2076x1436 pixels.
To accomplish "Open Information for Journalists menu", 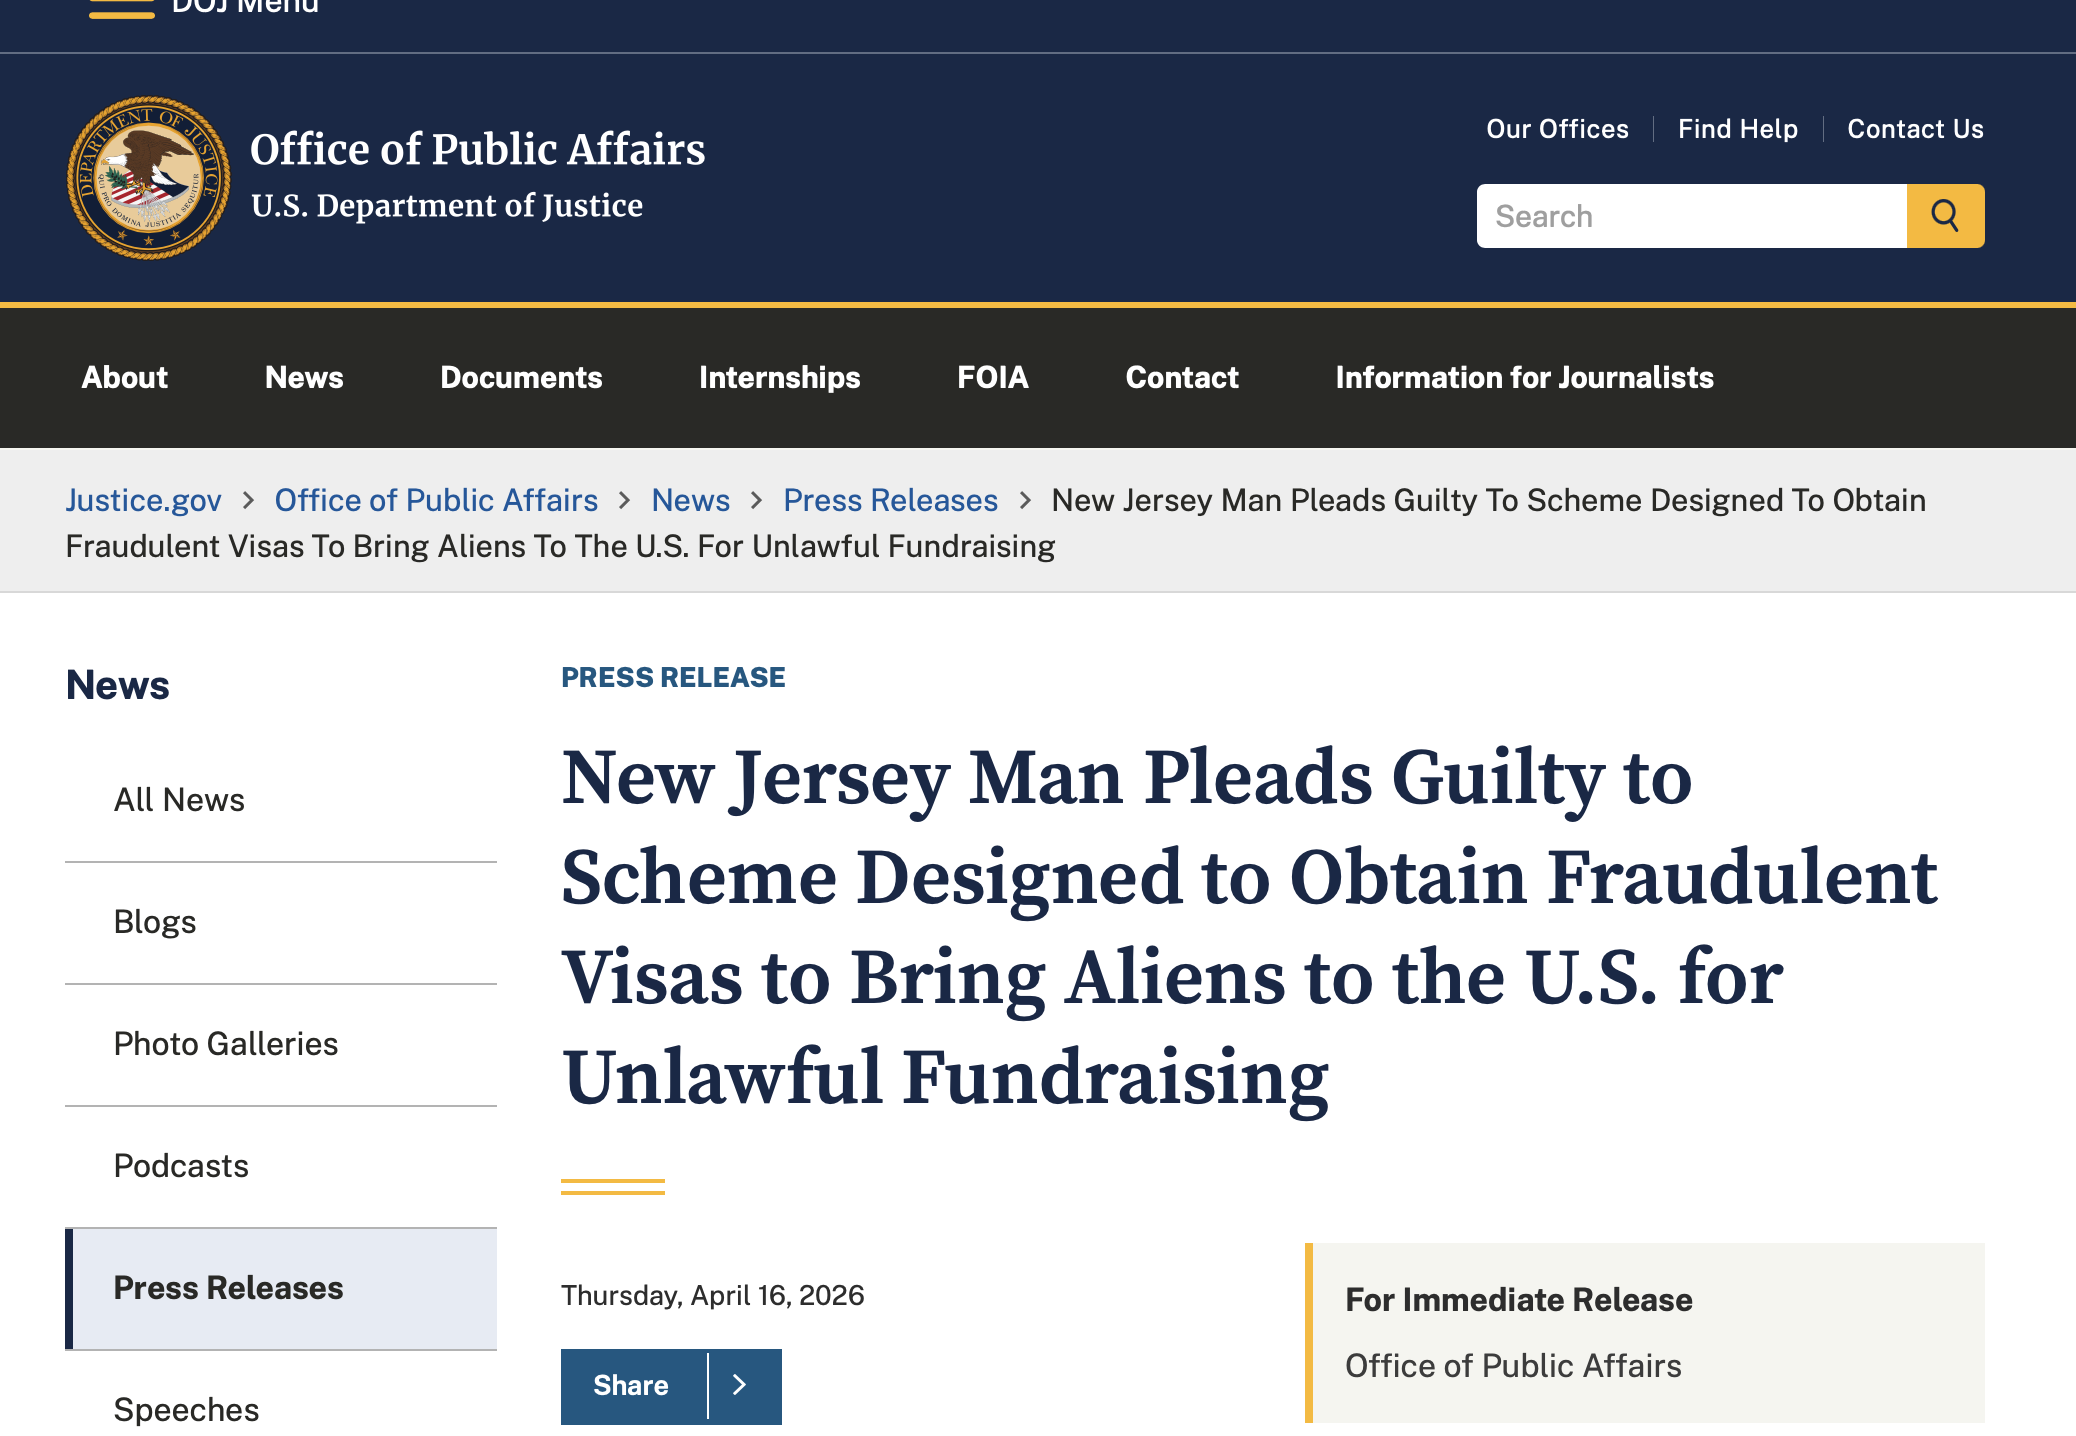I will pos(1524,377).
